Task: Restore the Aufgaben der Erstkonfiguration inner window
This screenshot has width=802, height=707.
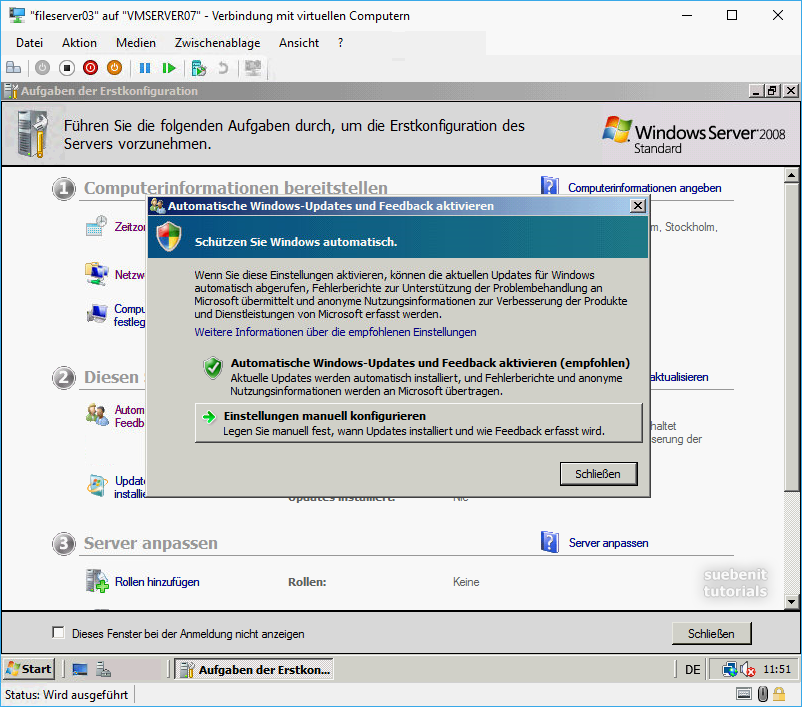Action: [x=772, y=91]
